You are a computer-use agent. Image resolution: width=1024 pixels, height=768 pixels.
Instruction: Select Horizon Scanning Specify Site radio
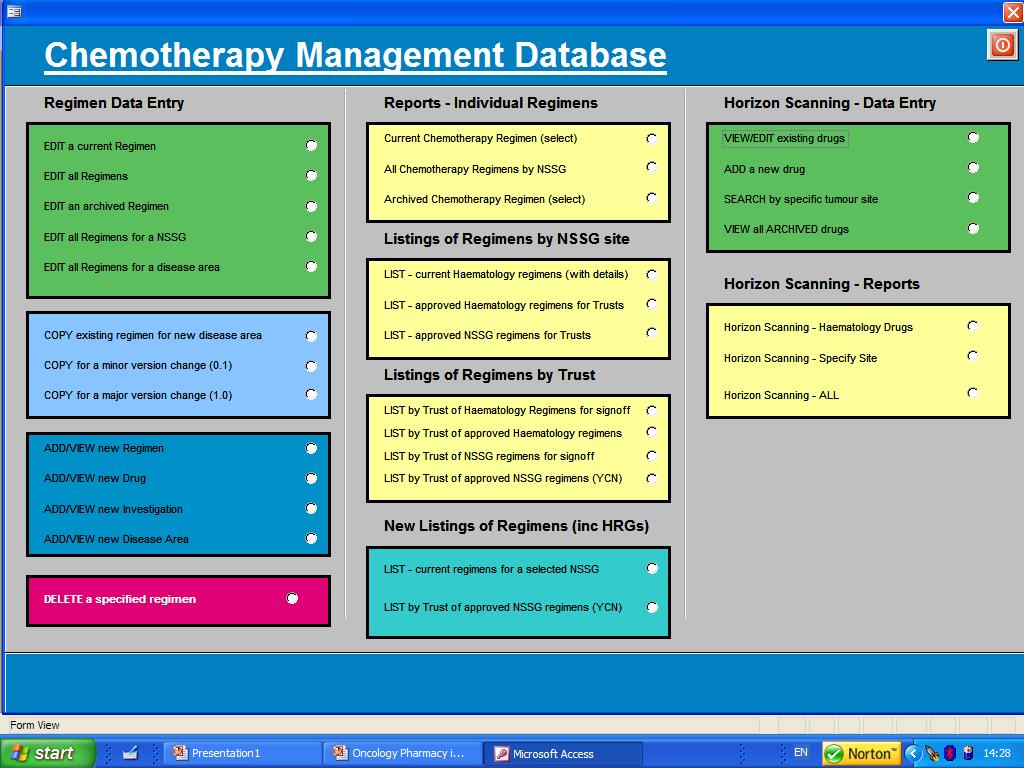973,356
